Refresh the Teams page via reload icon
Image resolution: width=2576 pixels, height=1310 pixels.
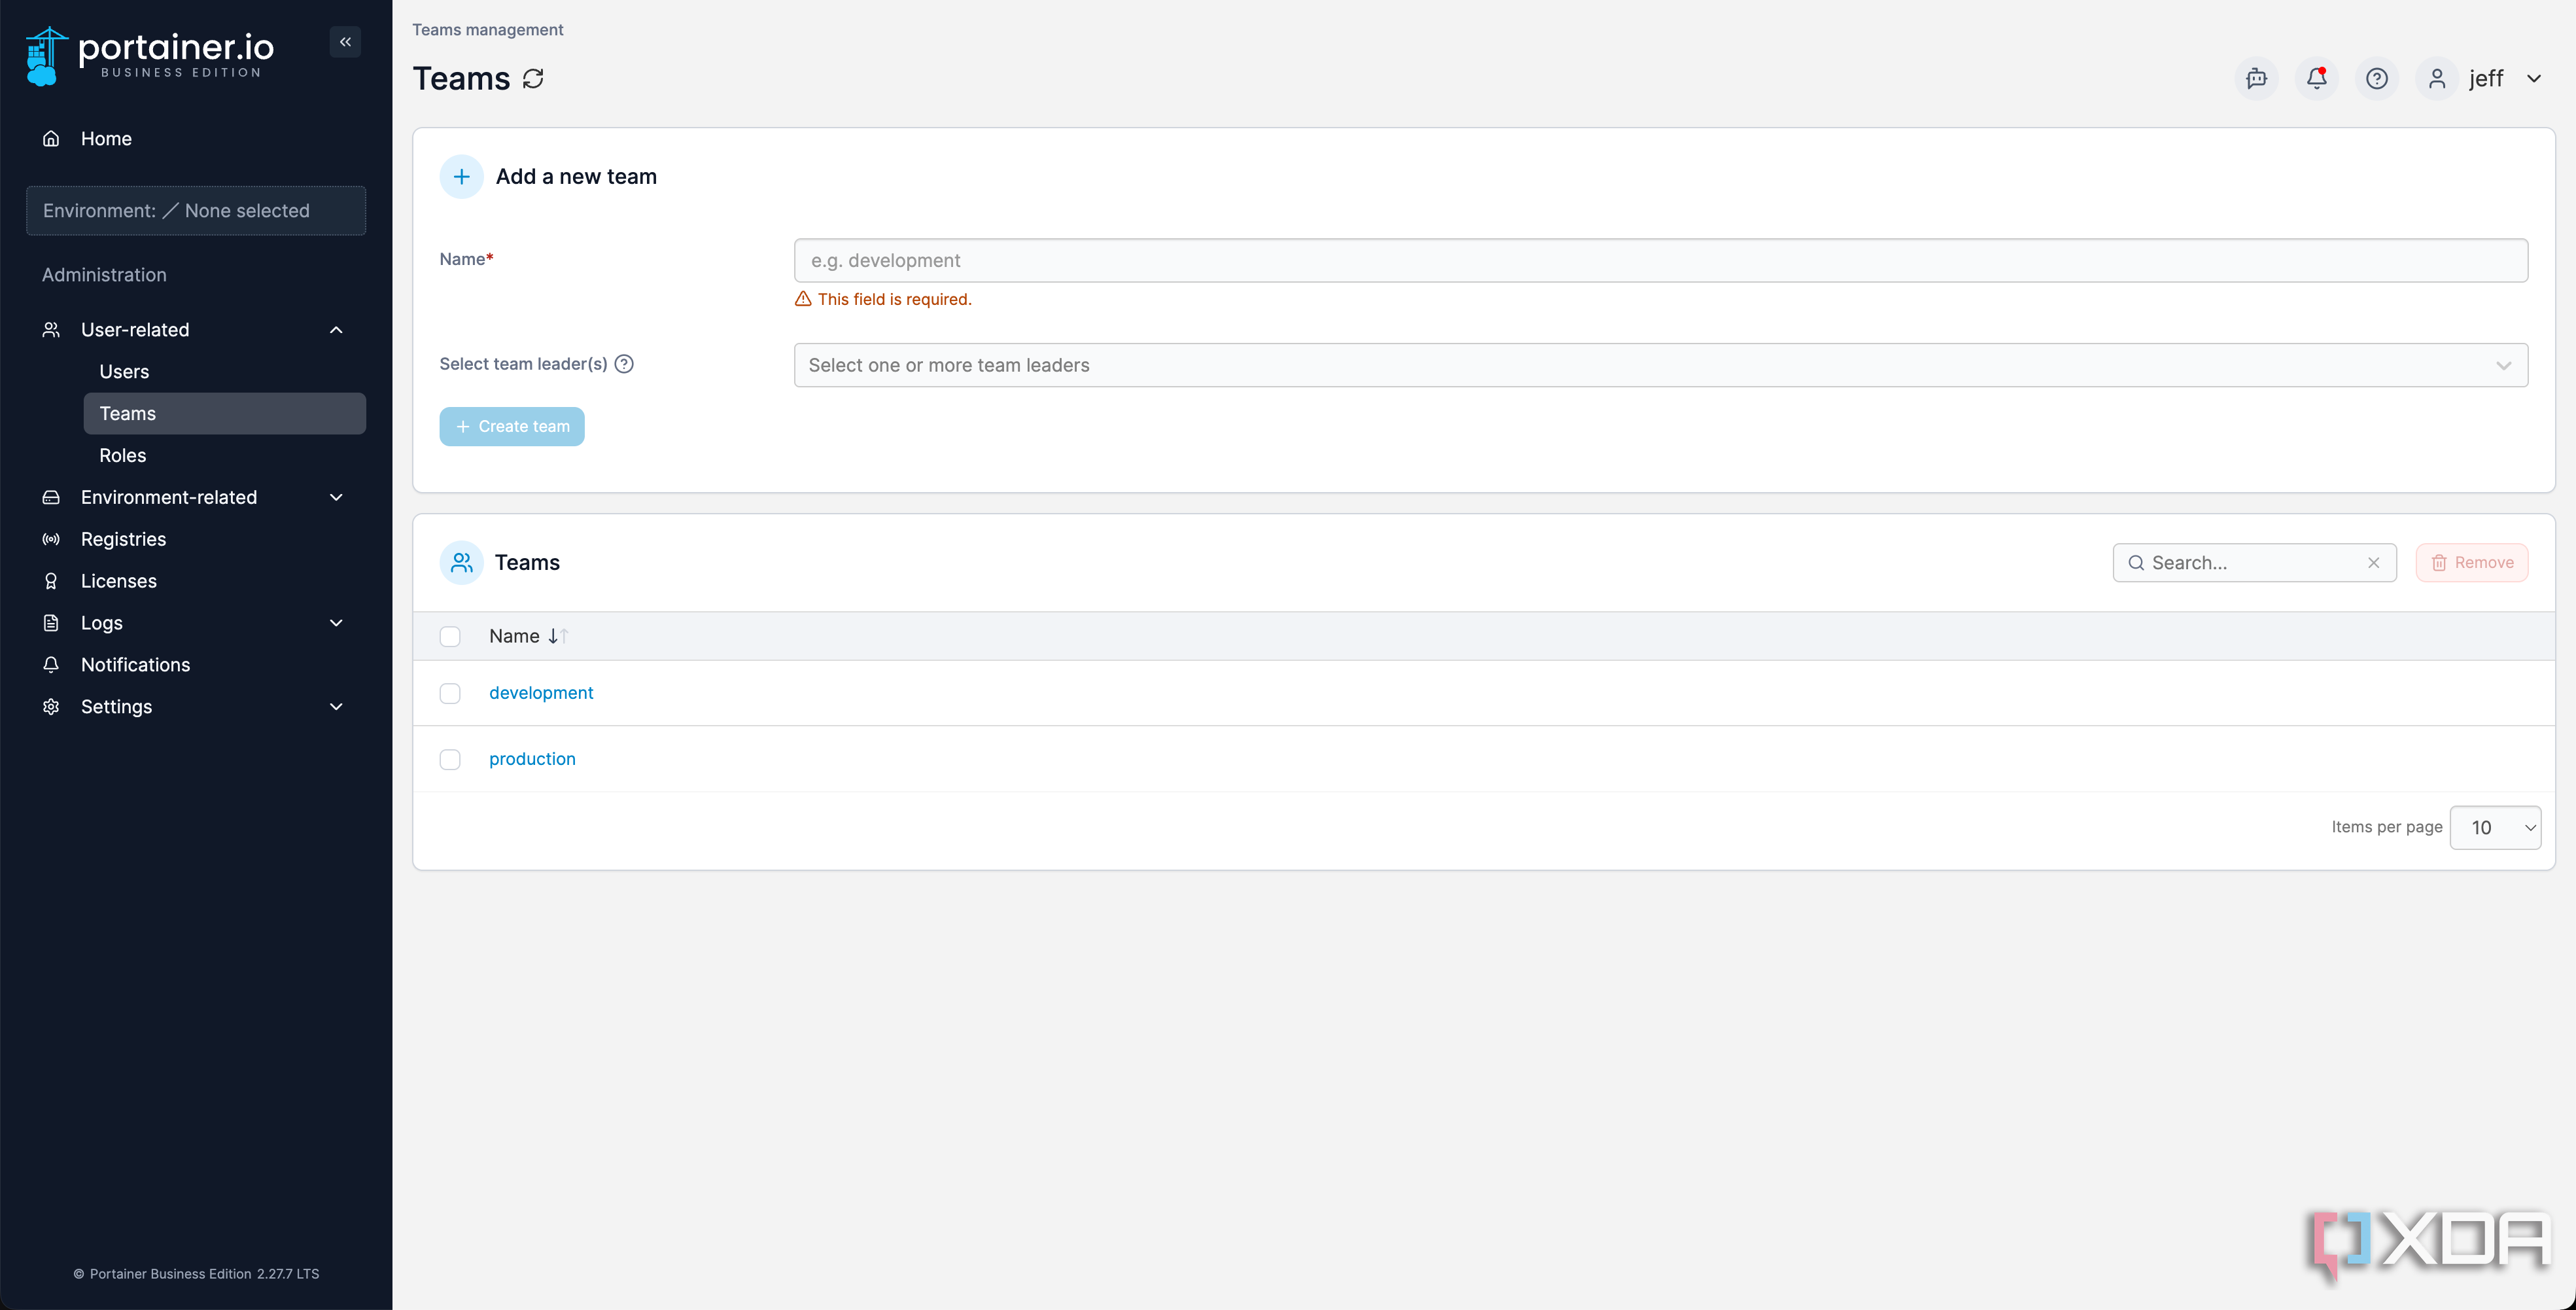(533, 79)
